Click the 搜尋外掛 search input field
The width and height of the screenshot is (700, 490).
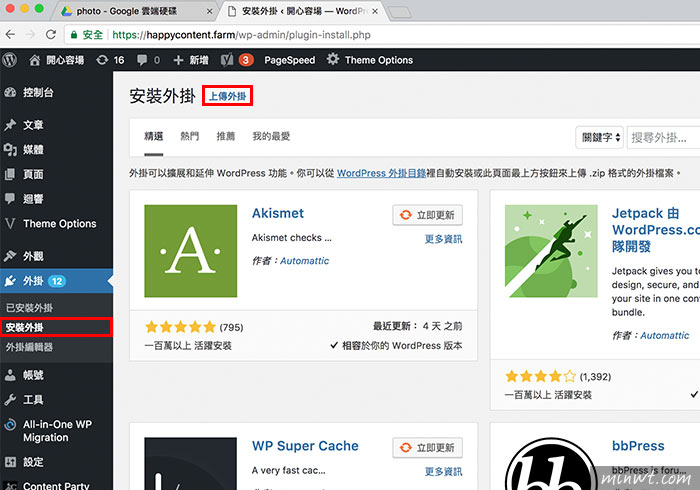coord(663,137)
